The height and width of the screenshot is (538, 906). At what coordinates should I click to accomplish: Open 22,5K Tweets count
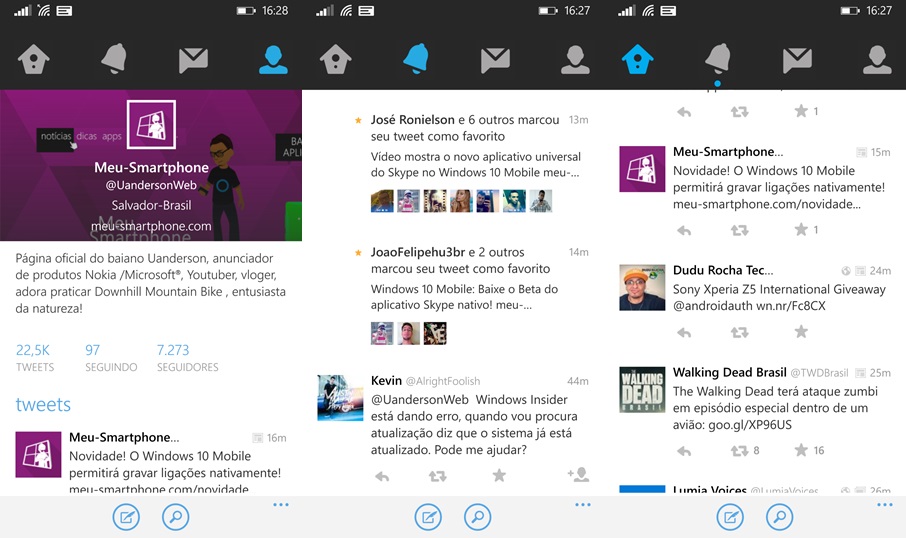[x=35, y=358]
